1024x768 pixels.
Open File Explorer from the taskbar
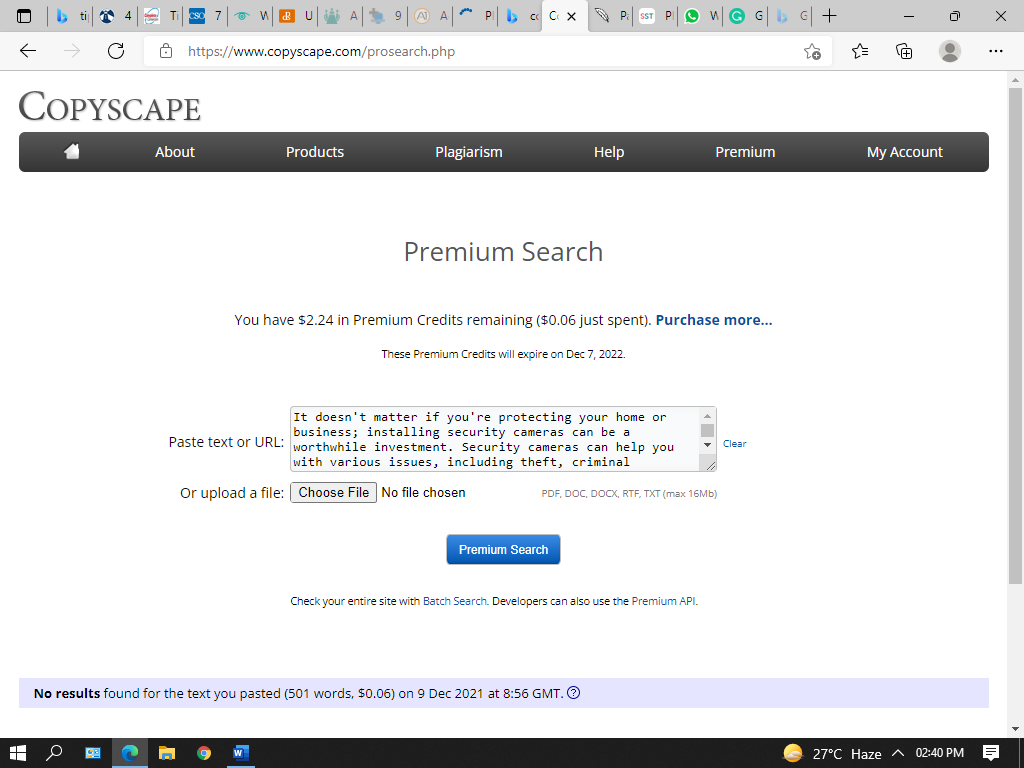(x=167, y=753)
